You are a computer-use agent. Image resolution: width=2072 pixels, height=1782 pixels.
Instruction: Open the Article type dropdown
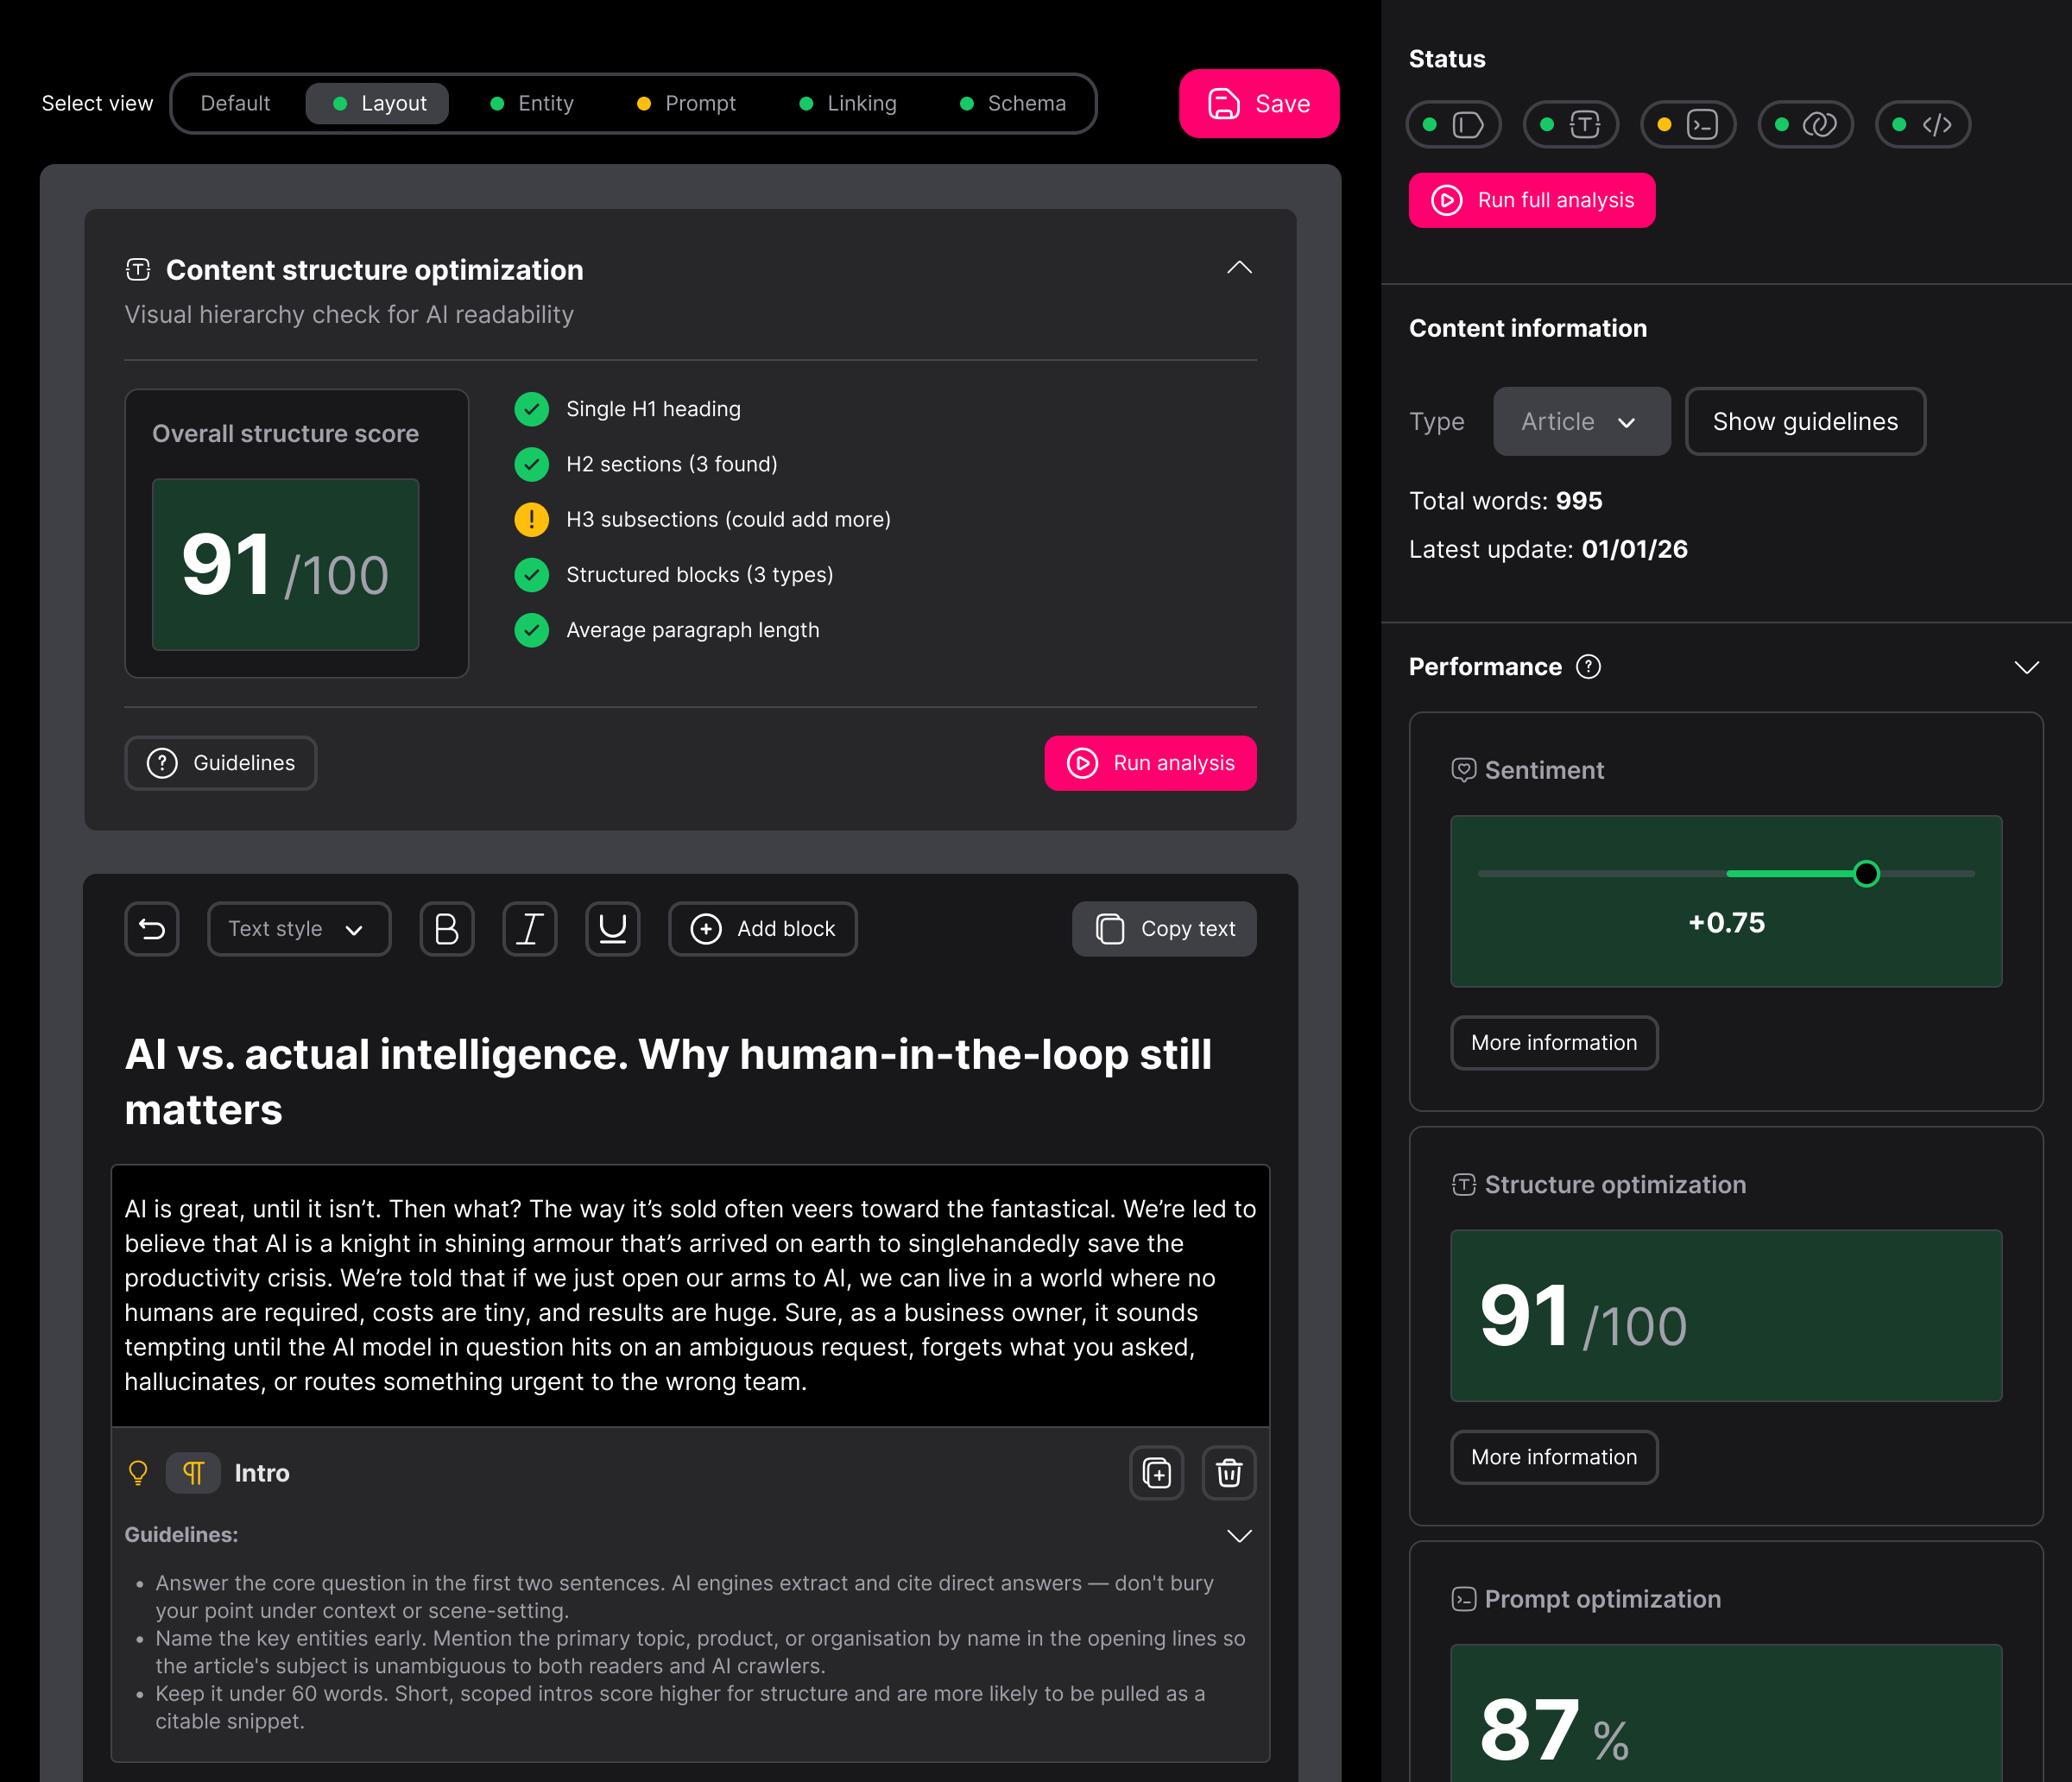click(x=1582, y=422)
